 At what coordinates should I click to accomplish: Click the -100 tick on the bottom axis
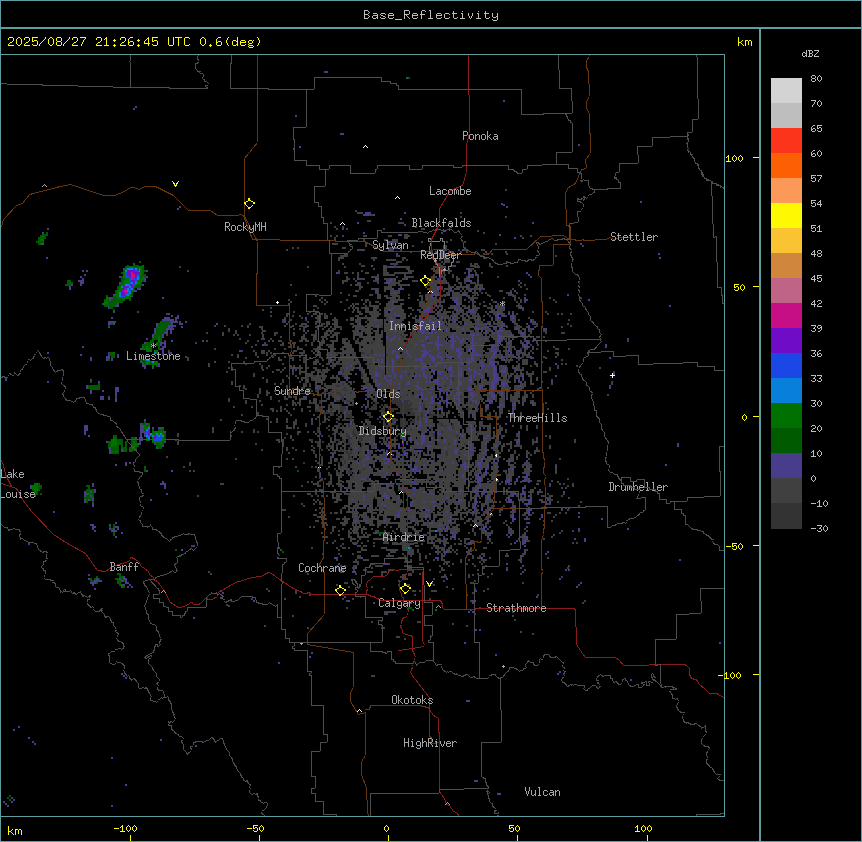pos(126,828)
